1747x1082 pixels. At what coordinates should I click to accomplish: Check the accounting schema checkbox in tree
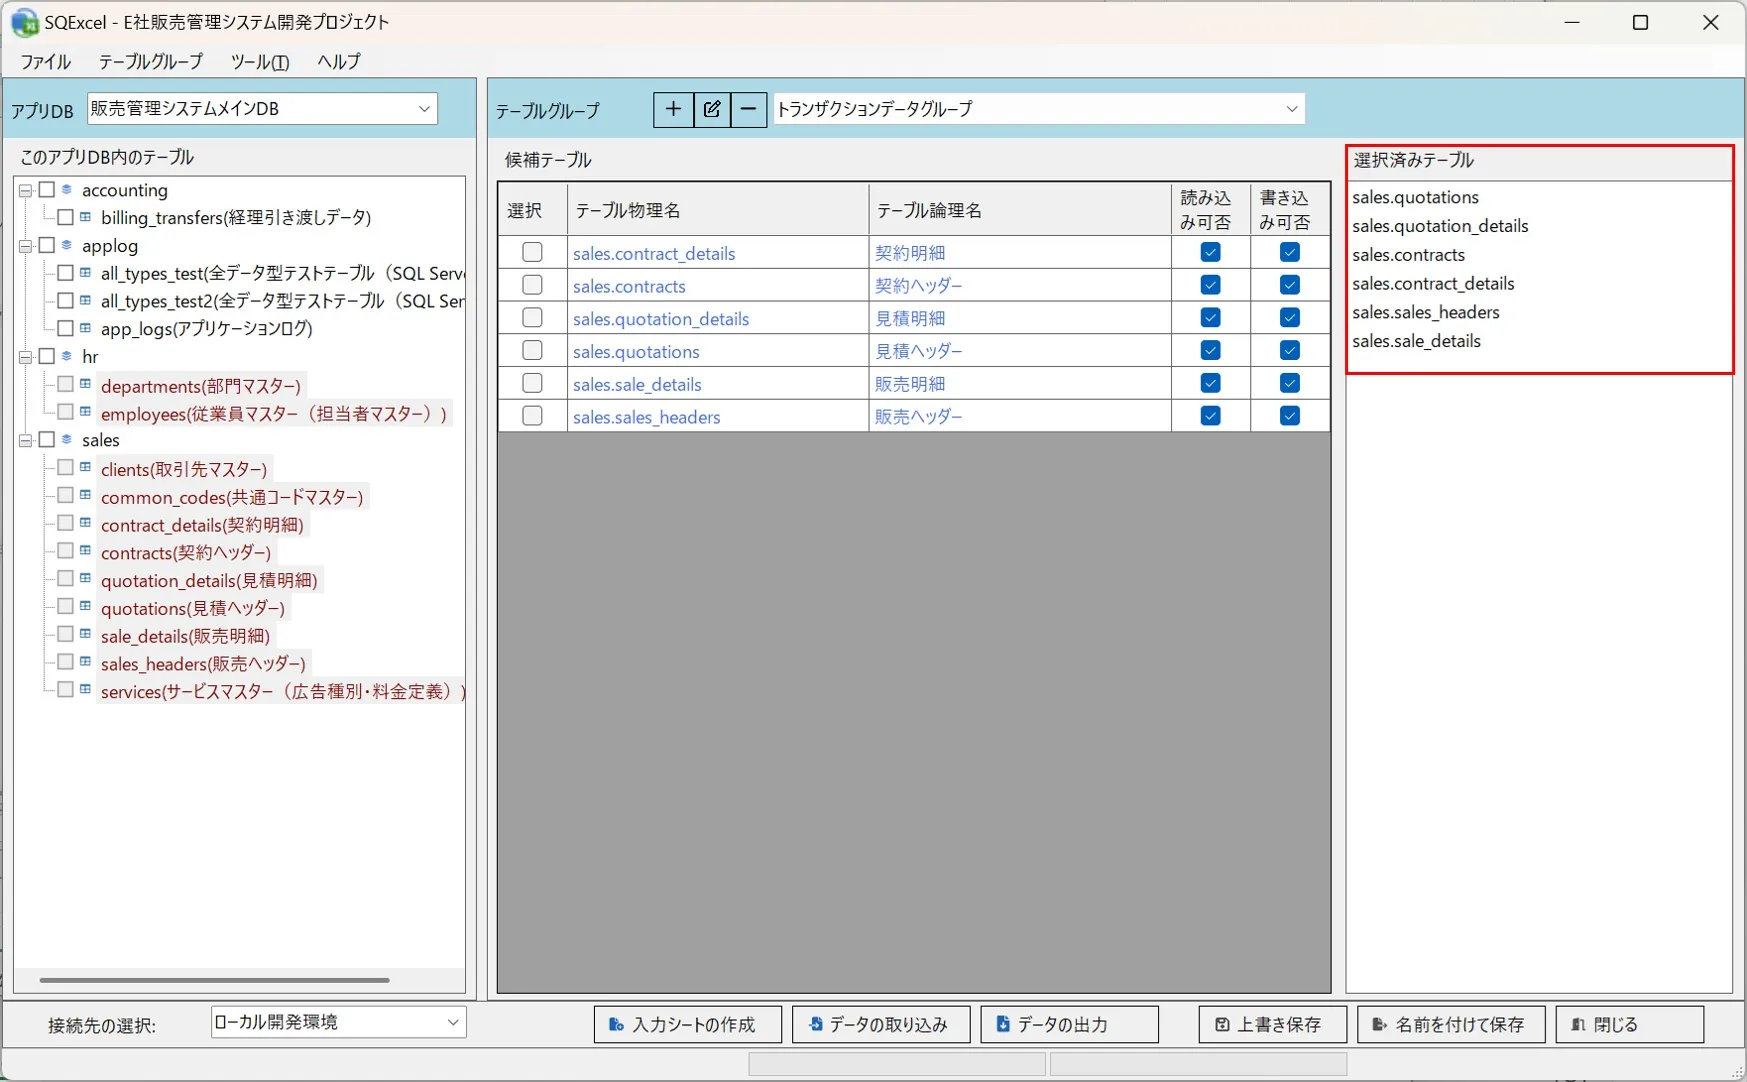[47, 189]
